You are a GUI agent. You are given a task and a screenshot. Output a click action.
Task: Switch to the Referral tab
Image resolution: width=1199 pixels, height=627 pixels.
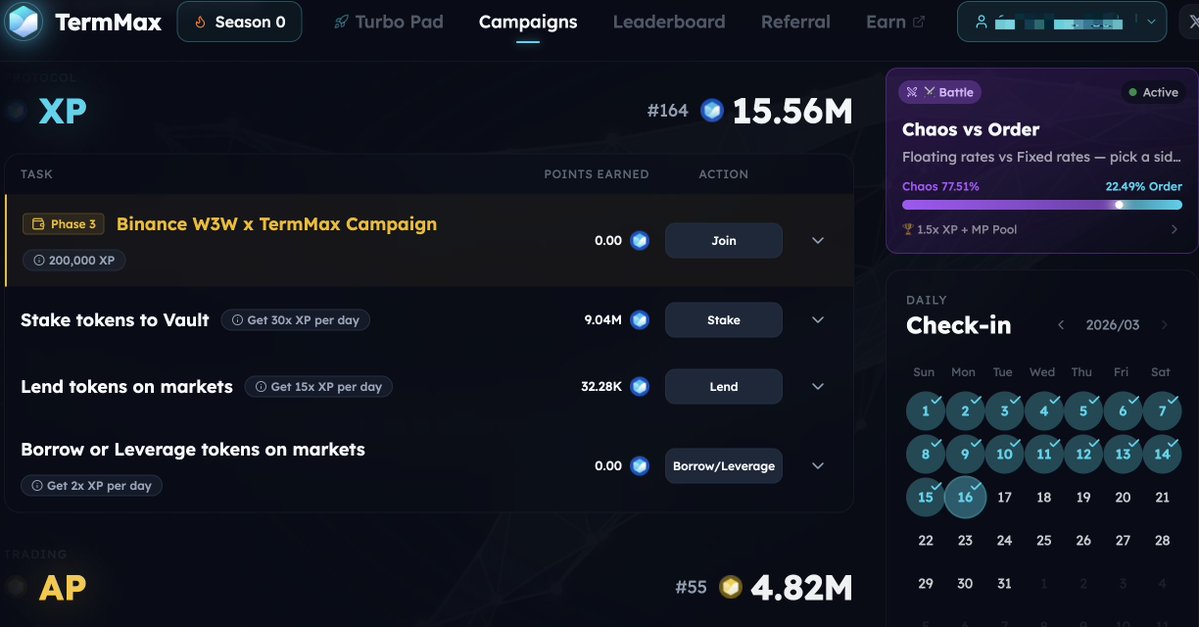(x=795, y=22)
